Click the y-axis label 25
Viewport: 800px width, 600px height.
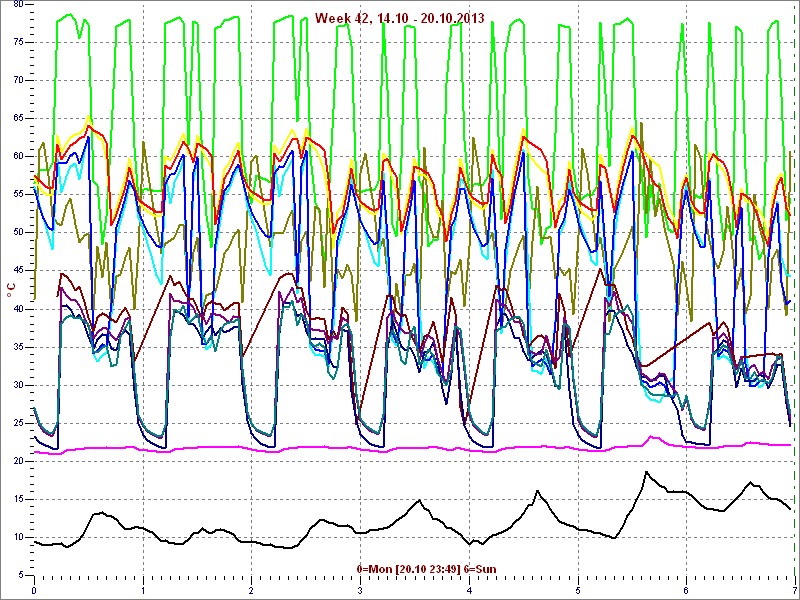tap(17, 423)
